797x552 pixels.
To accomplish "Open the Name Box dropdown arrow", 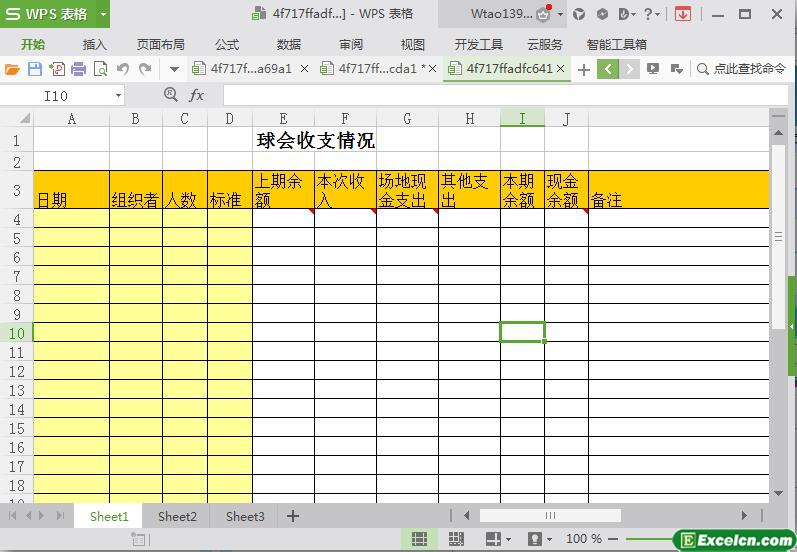I will pos(118,96).
